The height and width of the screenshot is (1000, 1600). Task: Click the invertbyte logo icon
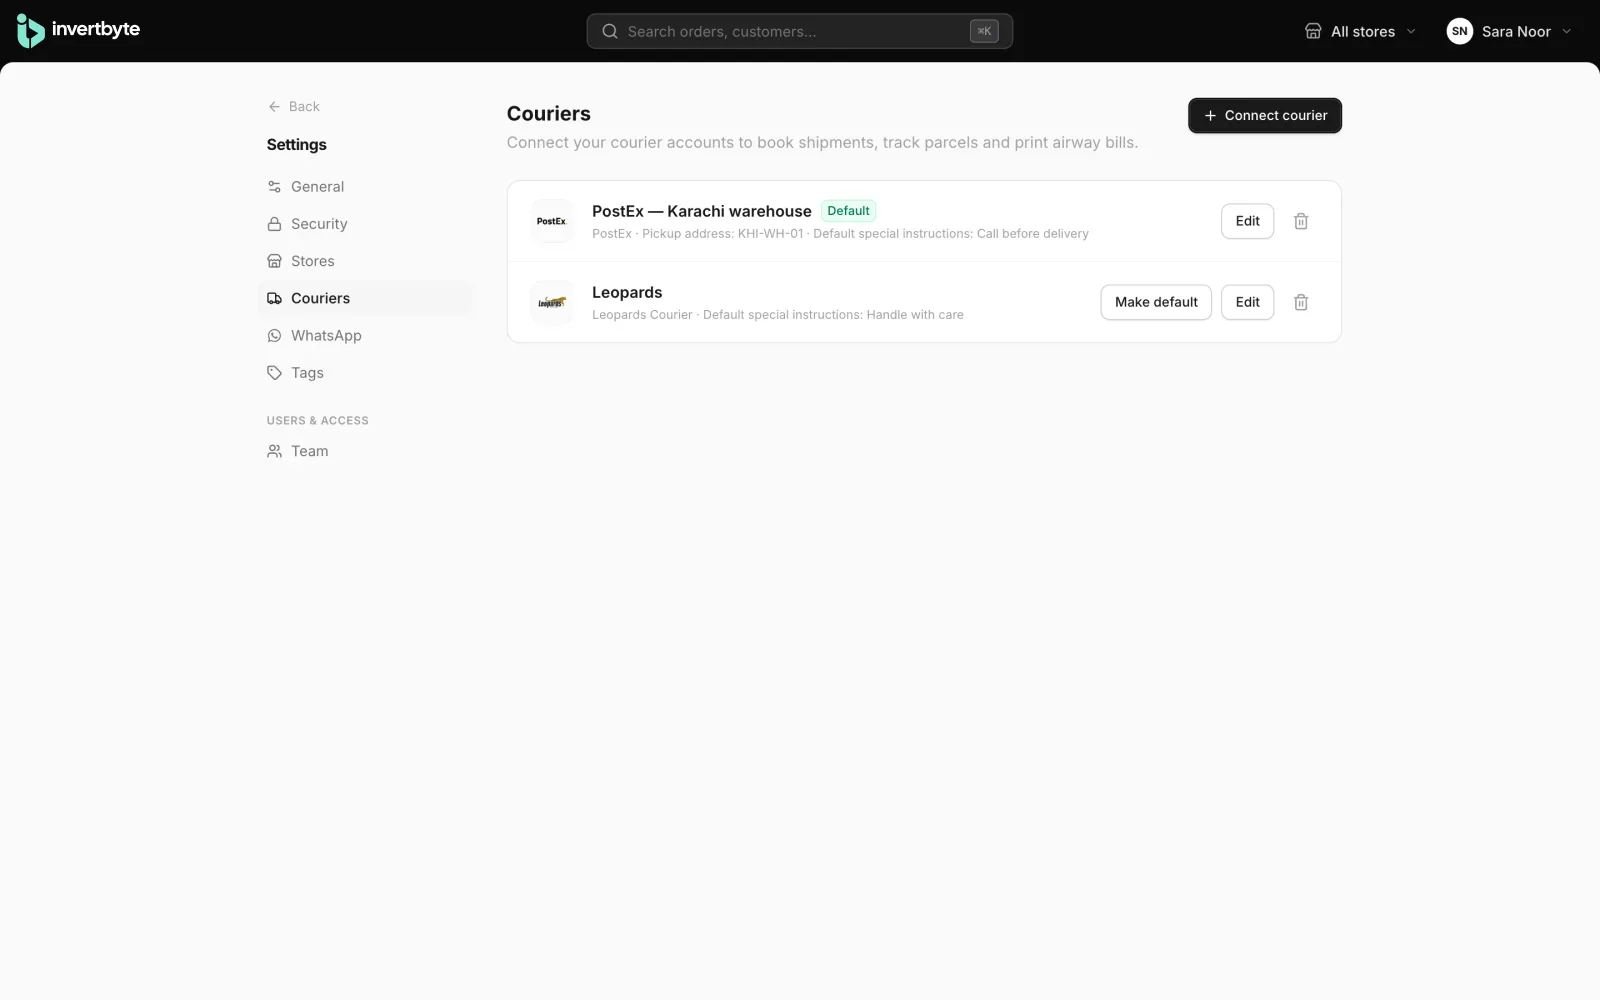pyautogui.click(x=30, y=31)
